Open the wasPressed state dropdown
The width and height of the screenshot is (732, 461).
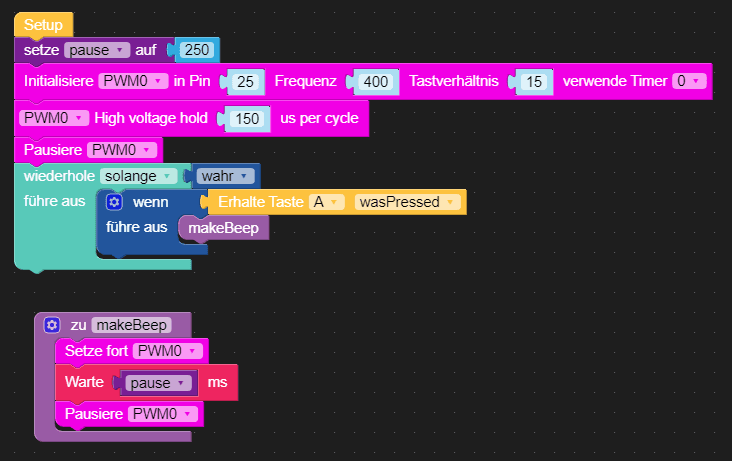coord(407,202)
